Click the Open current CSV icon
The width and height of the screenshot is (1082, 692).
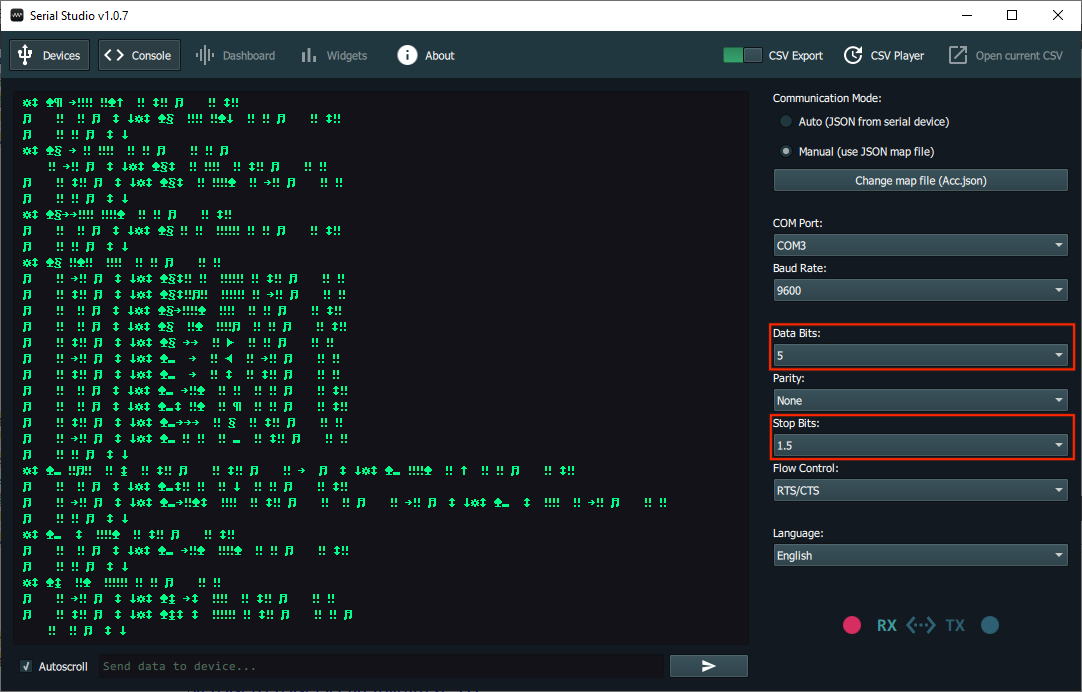pos(1005,55)
